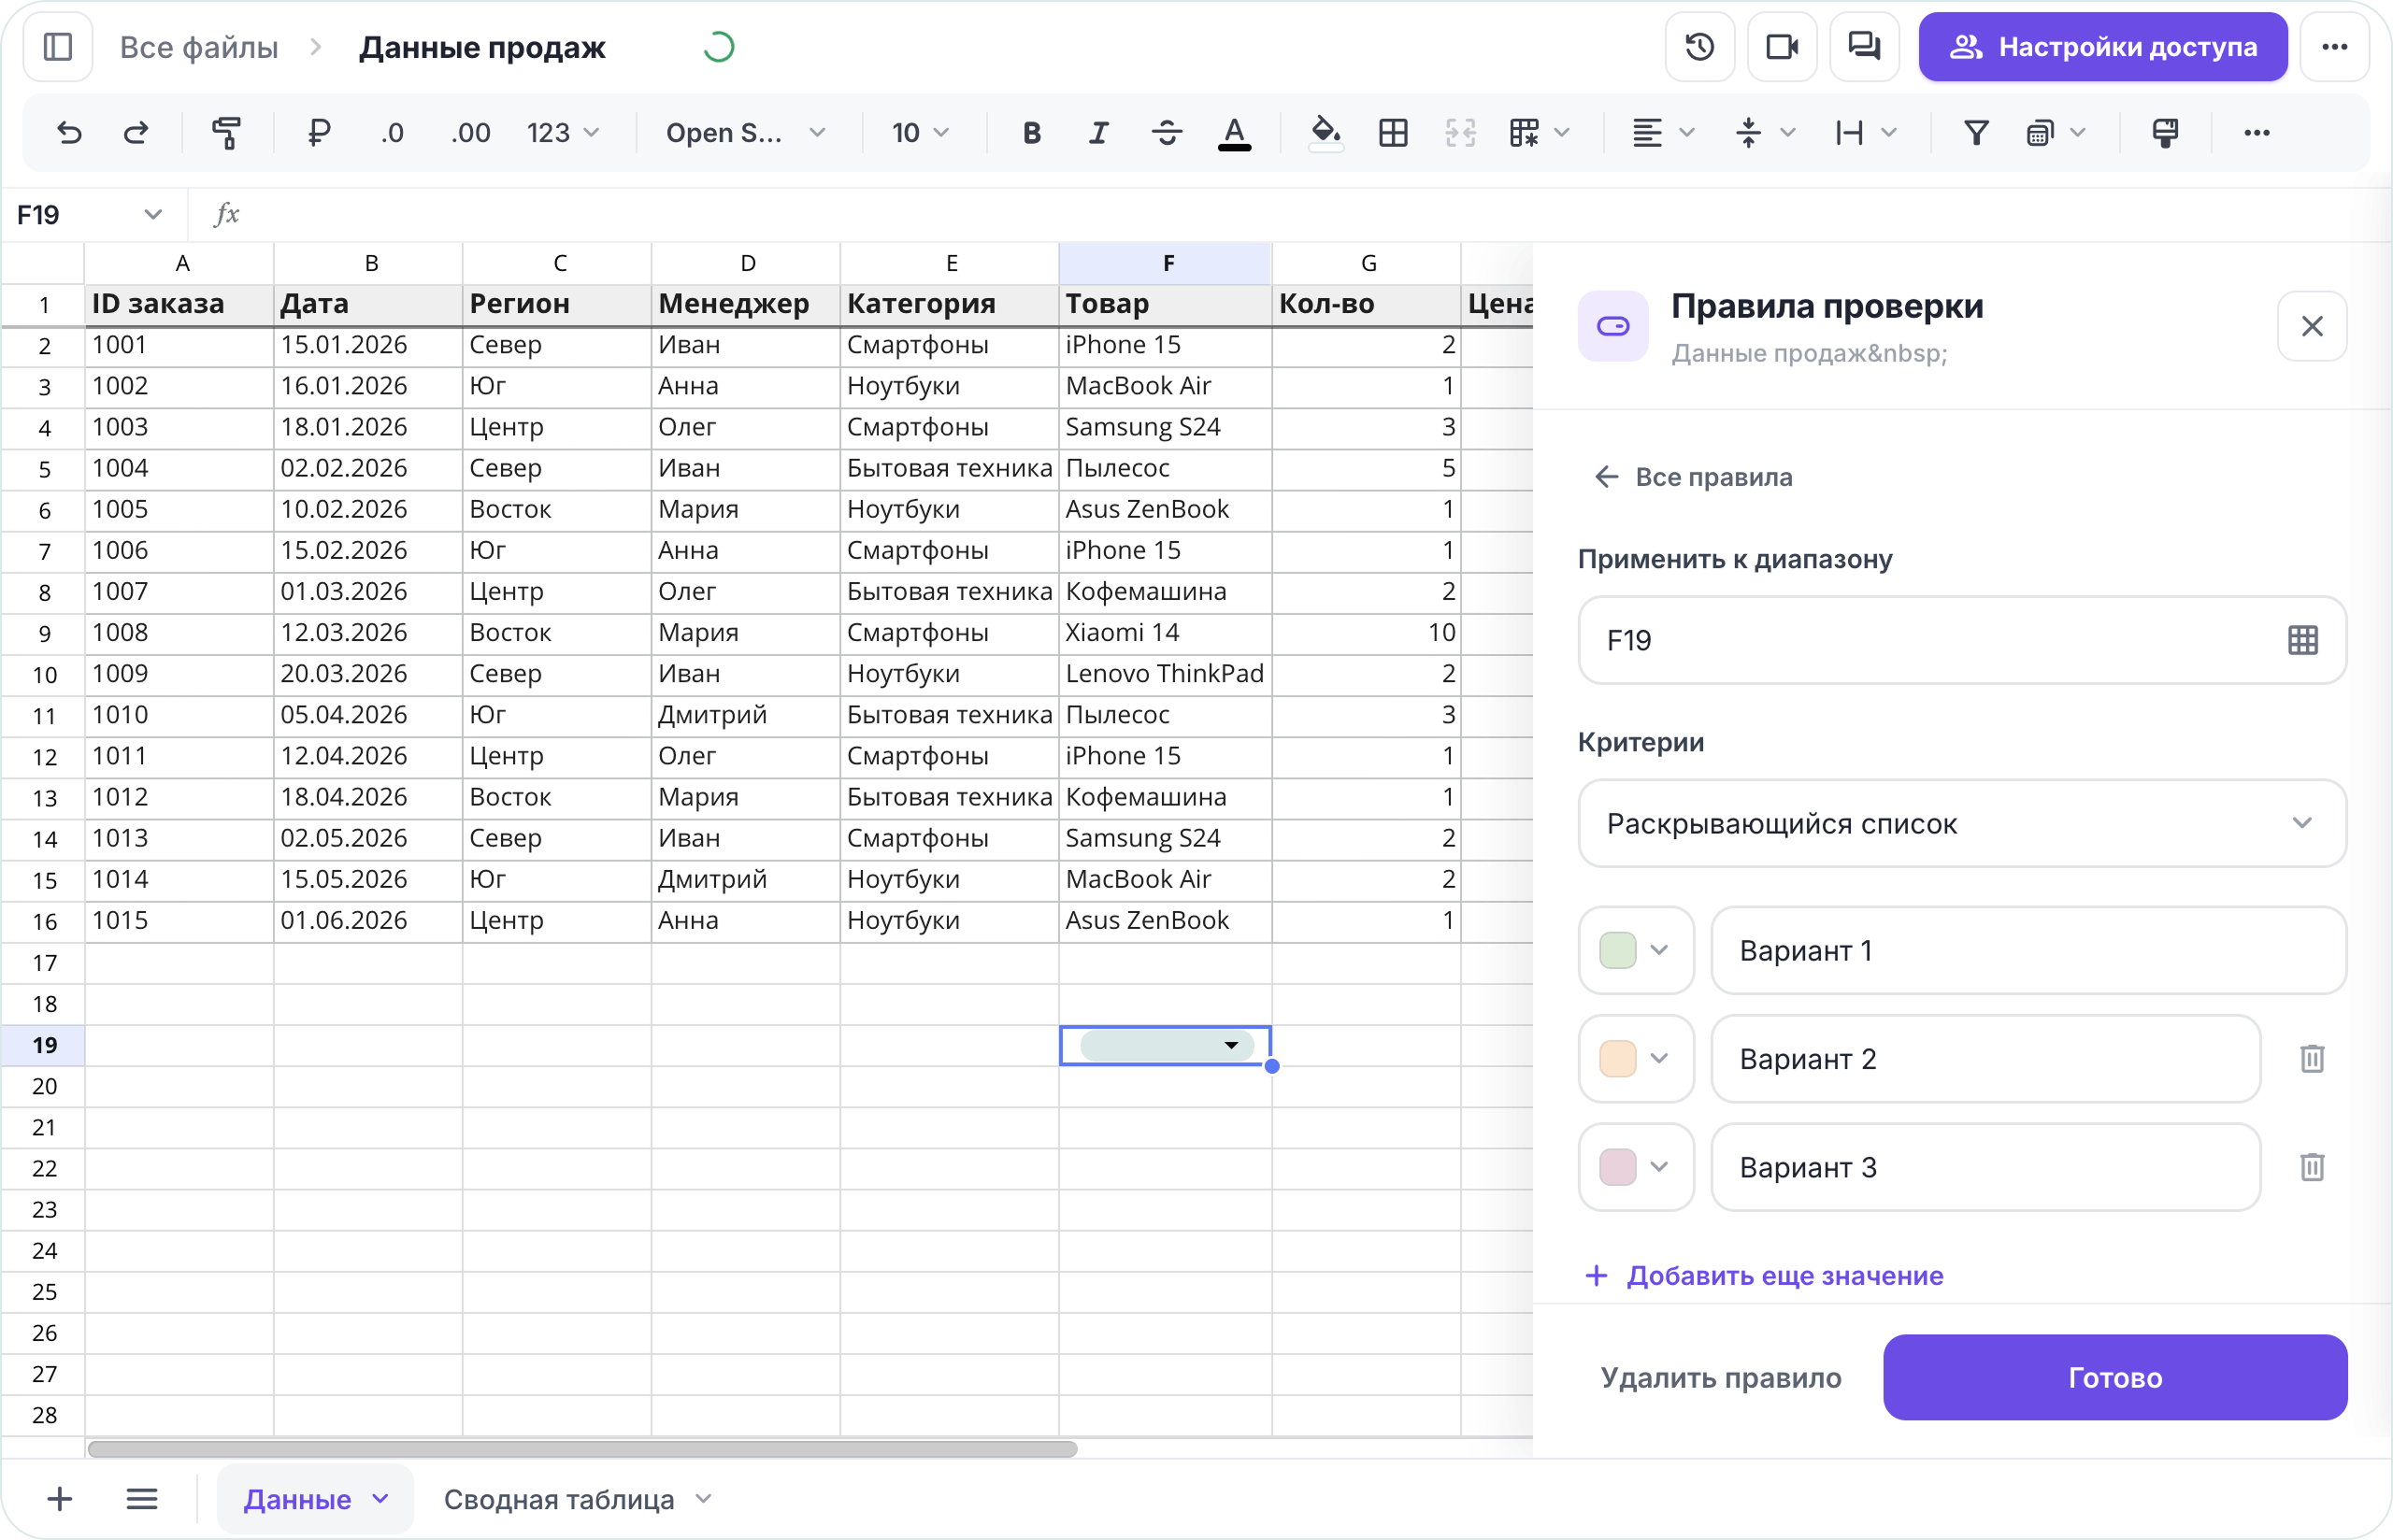Open Данные tab menu chevron
The image size is (2393, 1540).
[x=380, y=1499]
